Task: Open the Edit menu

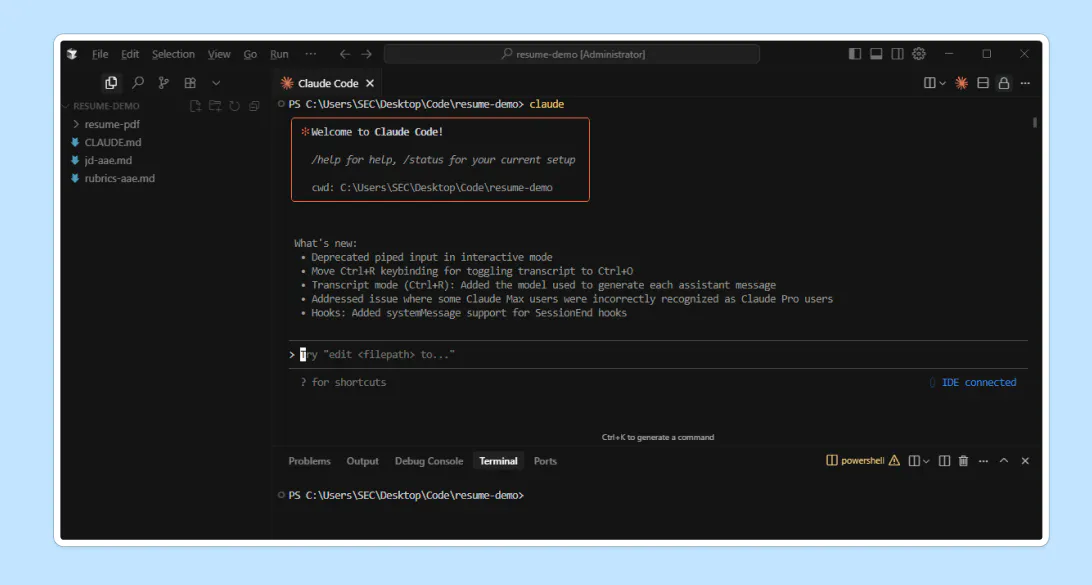Action: pyautogui.click(x=130, y=54)
